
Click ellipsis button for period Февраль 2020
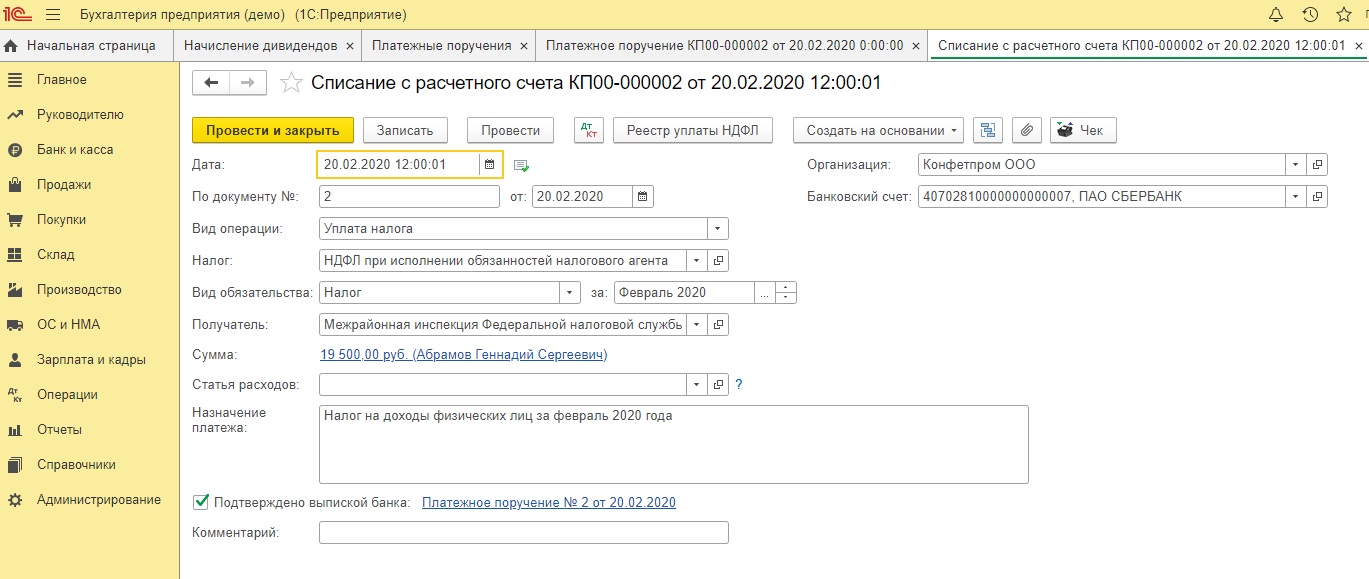pyautogui.click(x=765, y=293)
